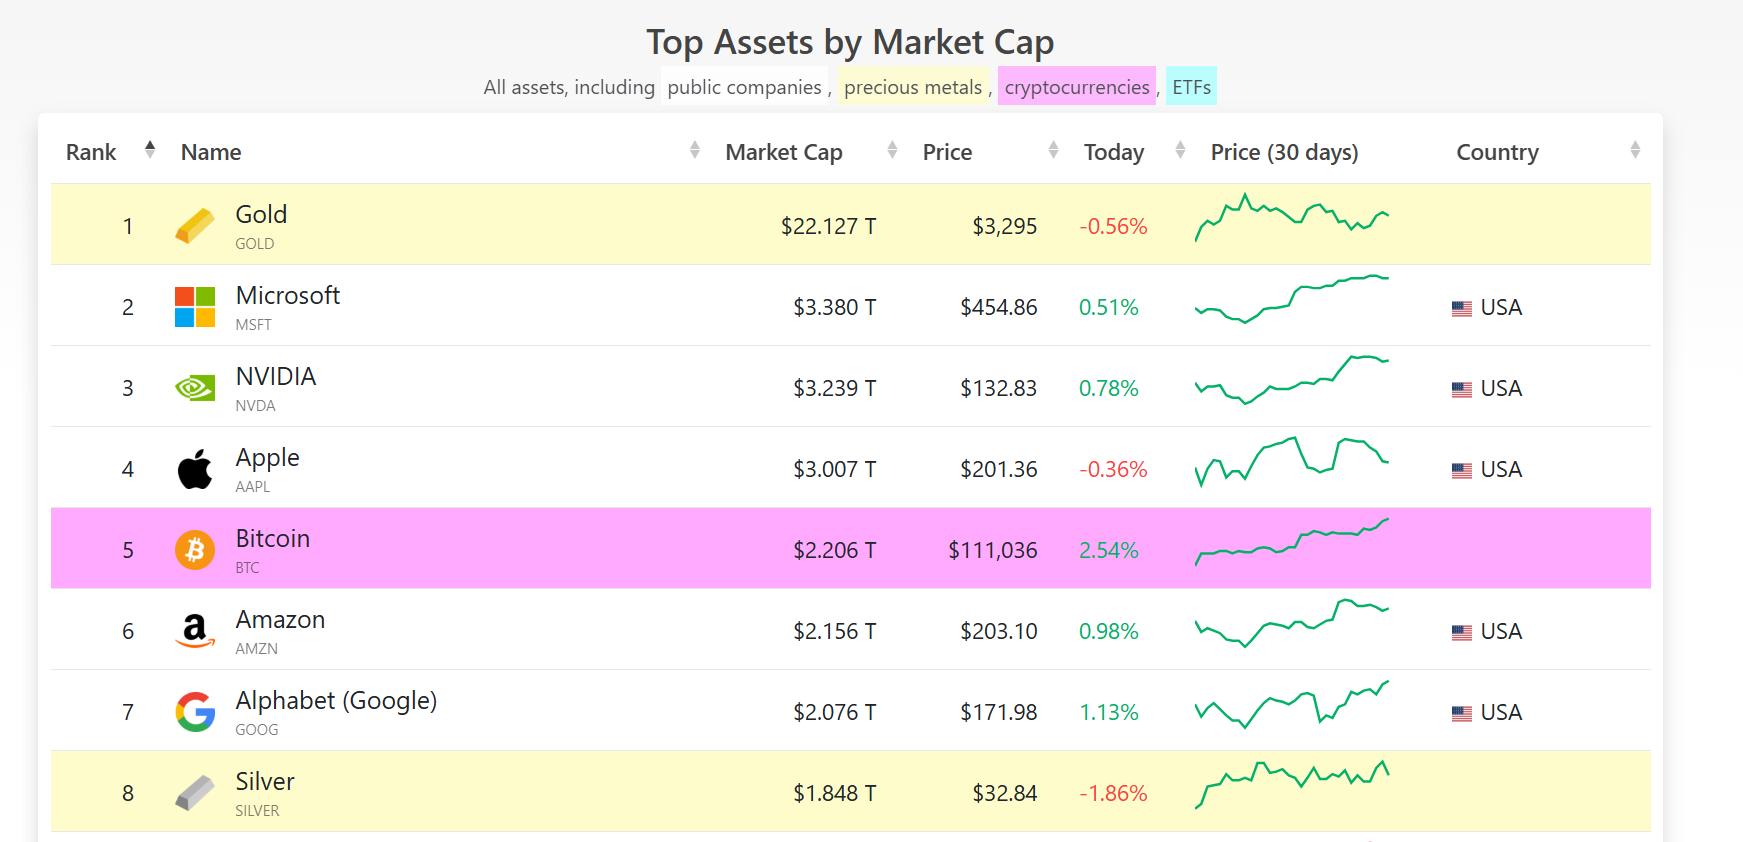Open the Alphabet (Google) asset page

tap(336, 700)
